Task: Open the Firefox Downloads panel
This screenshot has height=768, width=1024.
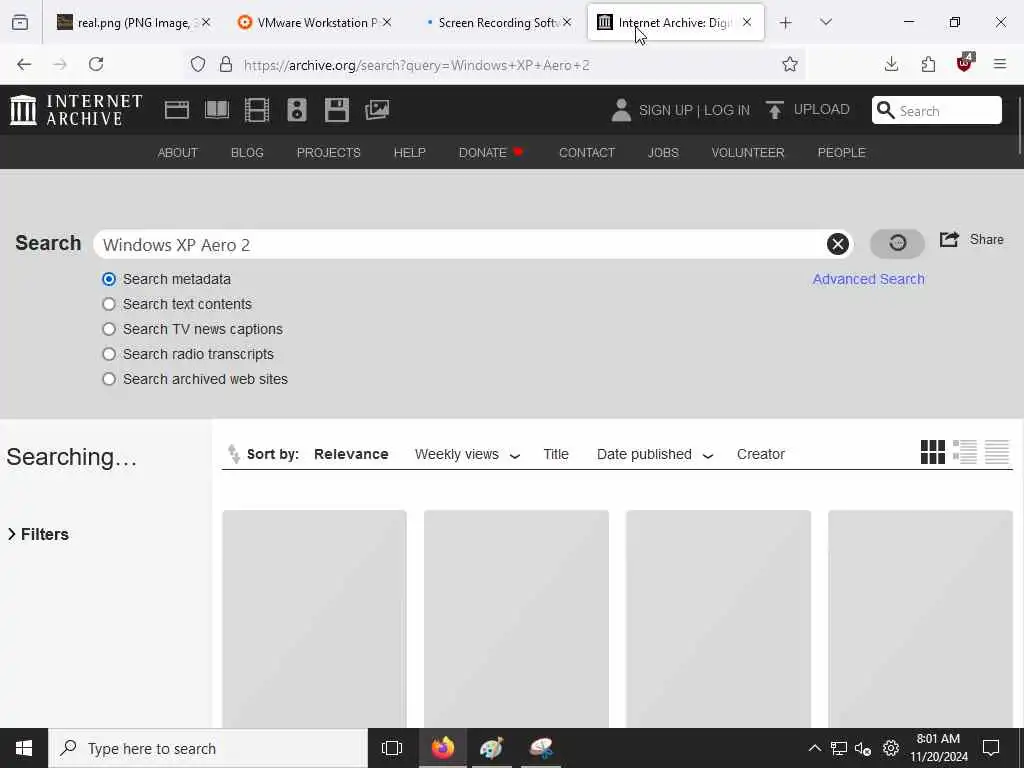Action: coord(891,64)
